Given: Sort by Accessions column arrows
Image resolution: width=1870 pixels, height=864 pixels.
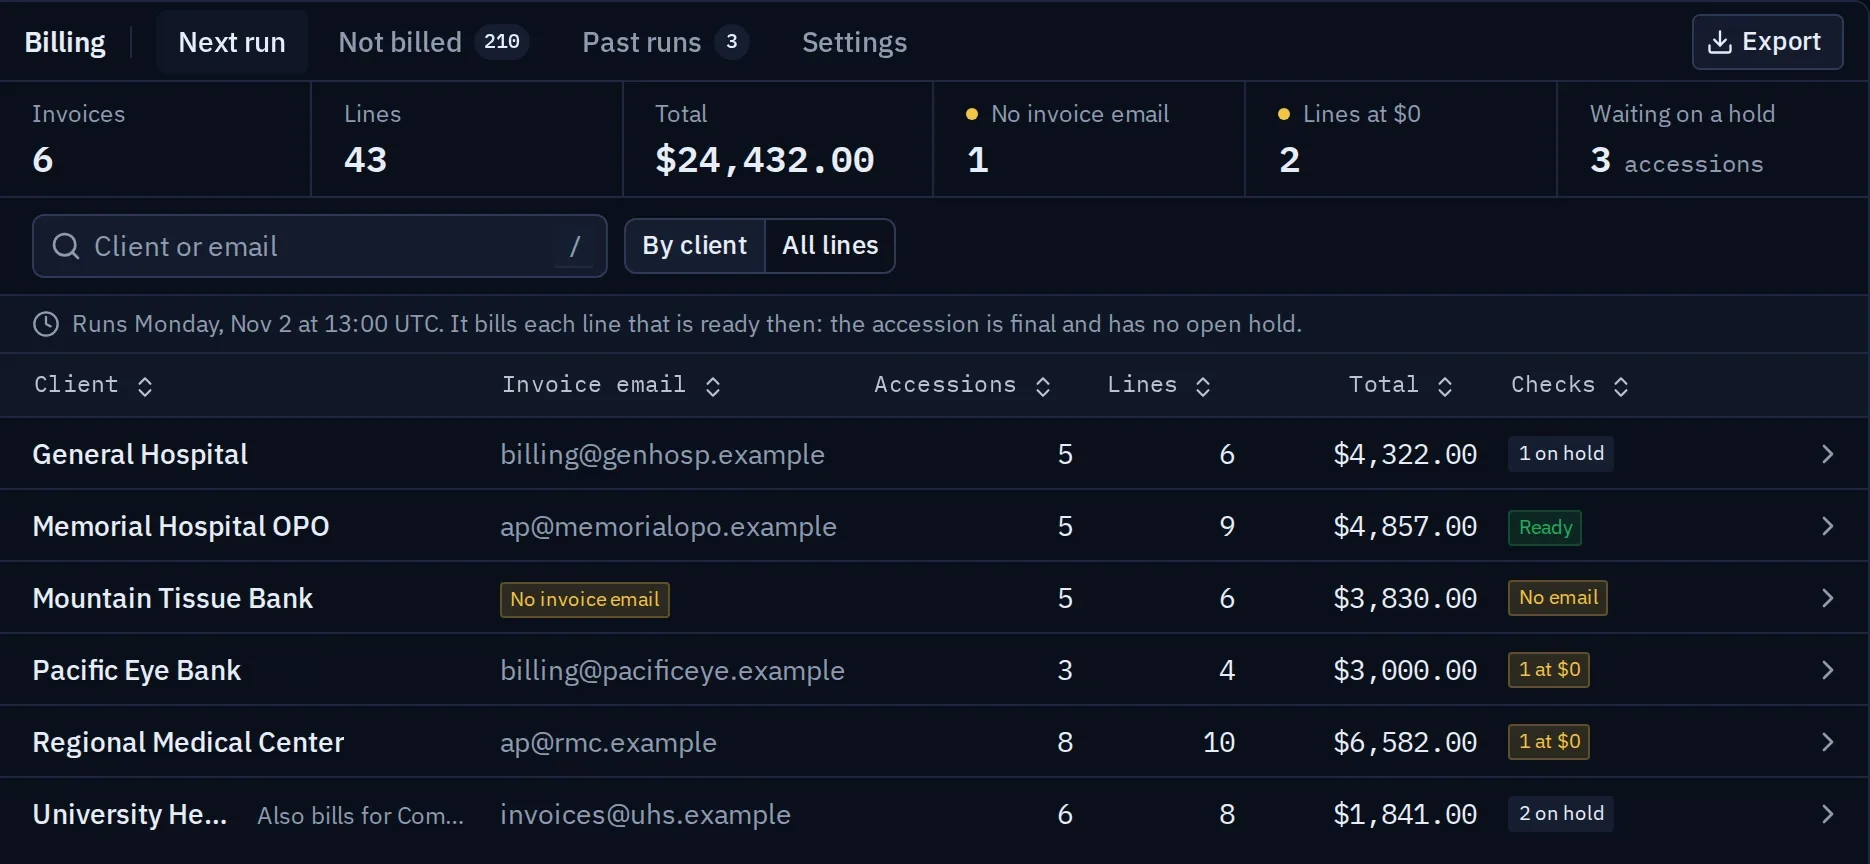Looking at the screenshot, I should (1043, 386).
